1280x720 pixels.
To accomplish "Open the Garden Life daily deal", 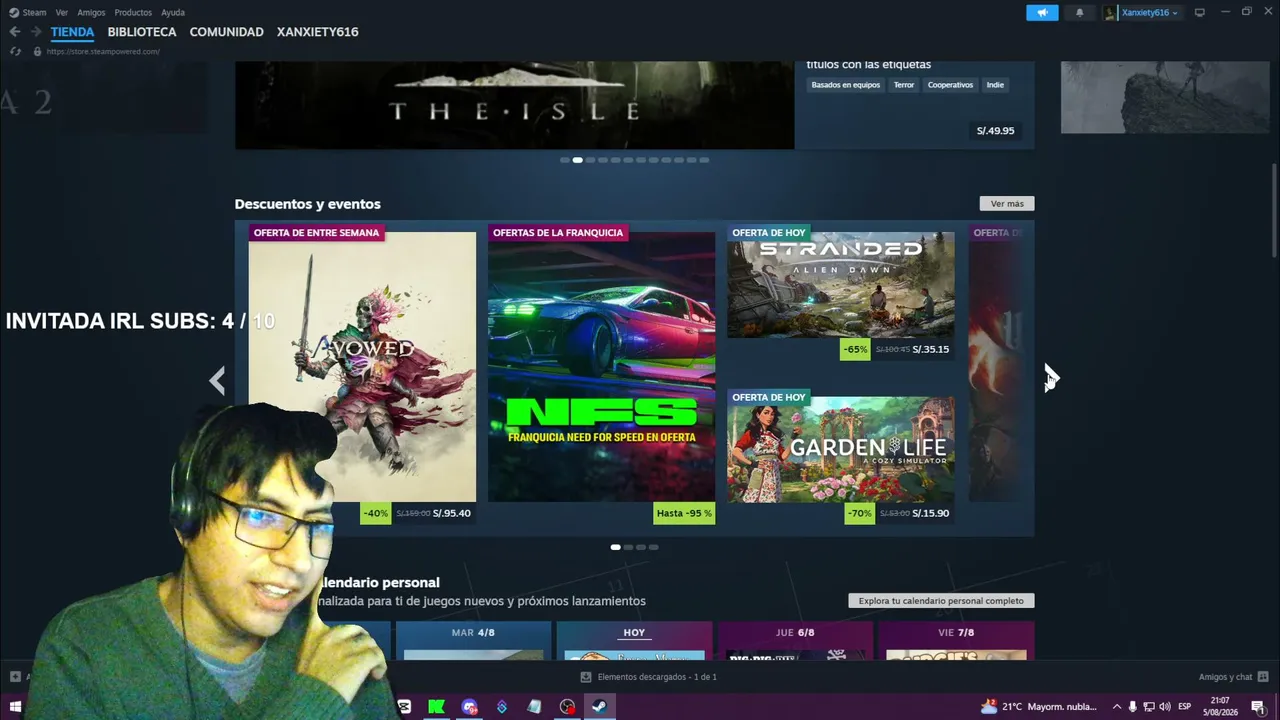I will 840,449.
